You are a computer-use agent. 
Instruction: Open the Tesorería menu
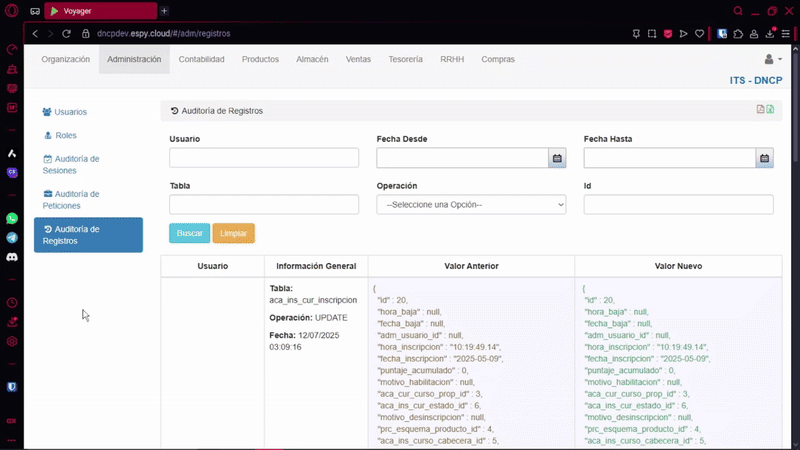pos(405,59)
